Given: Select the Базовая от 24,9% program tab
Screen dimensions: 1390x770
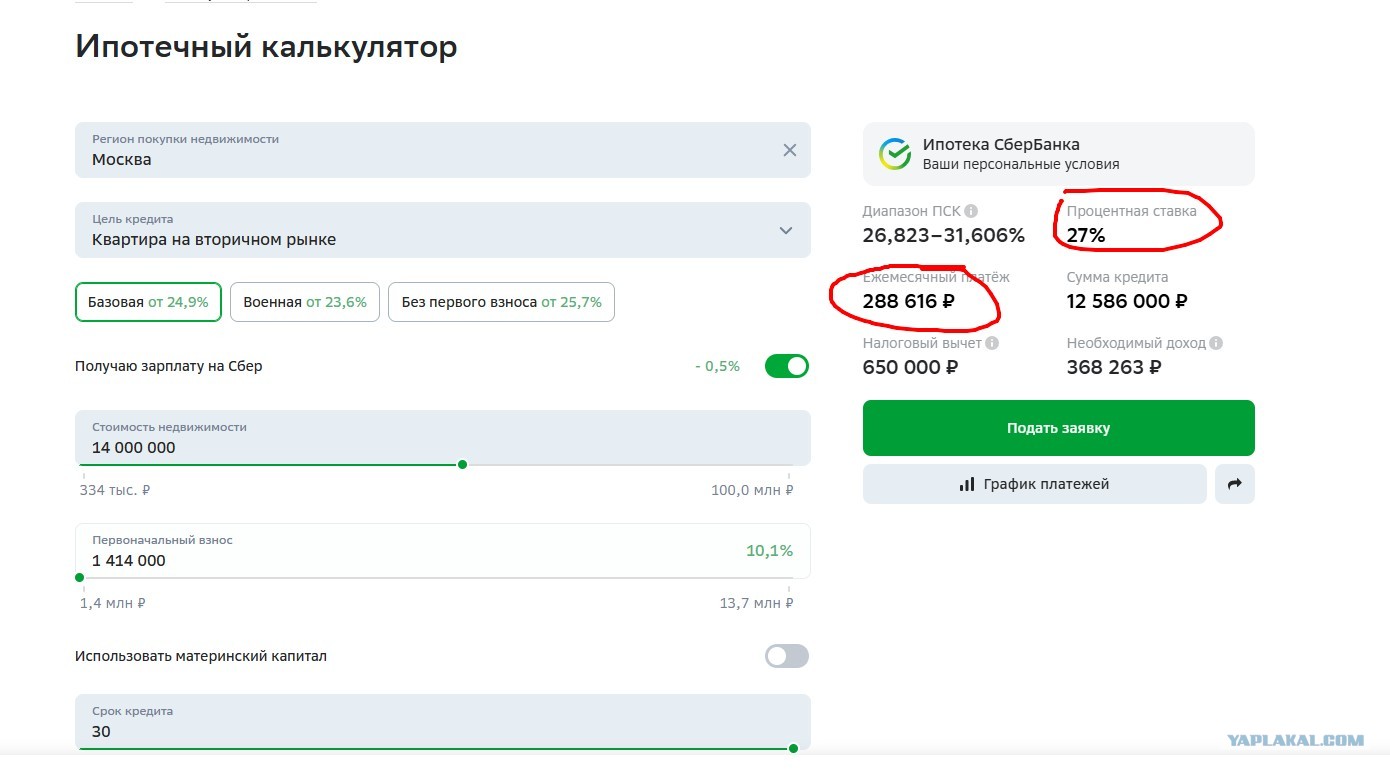Looking at the screenshot, I should [148, 302].
